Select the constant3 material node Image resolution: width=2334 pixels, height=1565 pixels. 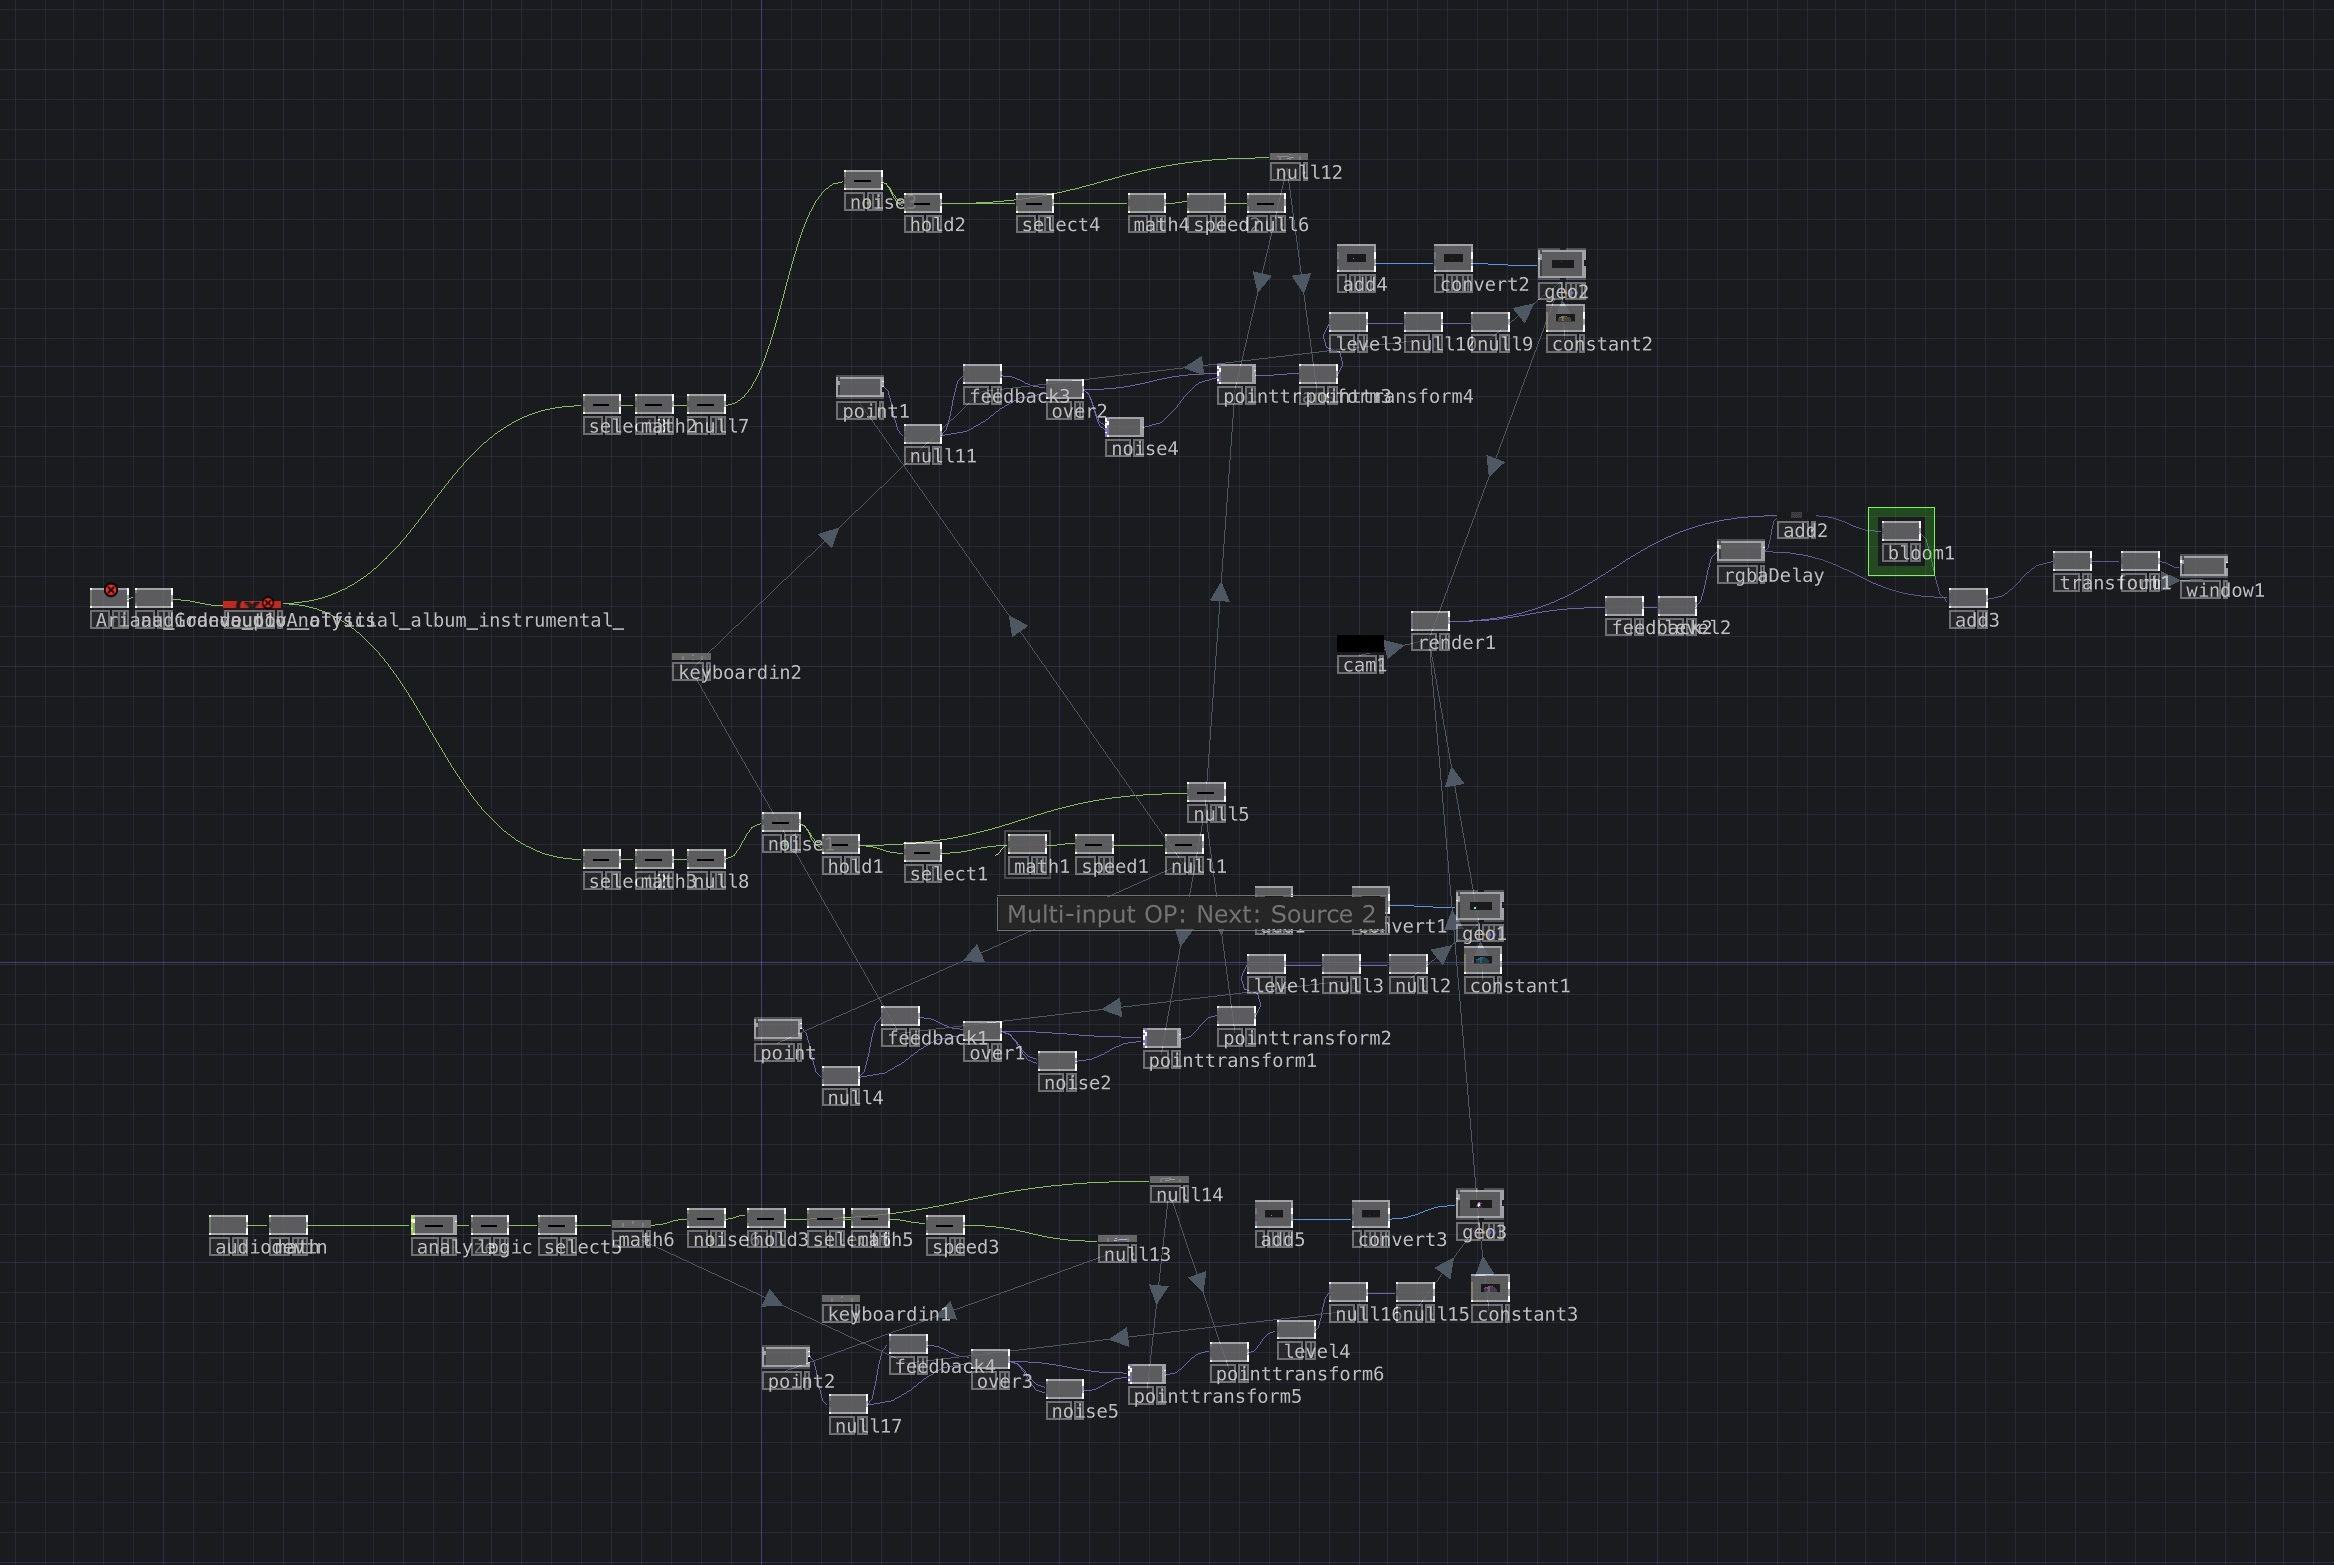tap(1490, 1288)
